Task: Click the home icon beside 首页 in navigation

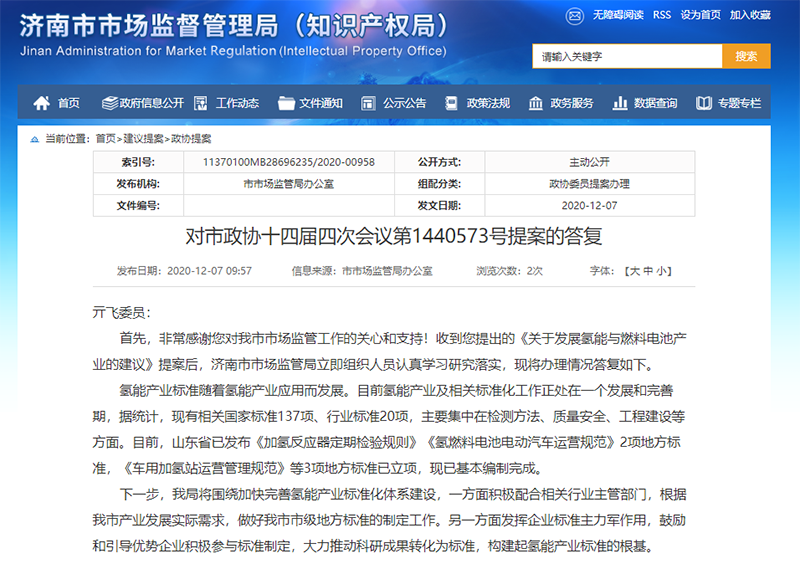Action: (42, 103)
